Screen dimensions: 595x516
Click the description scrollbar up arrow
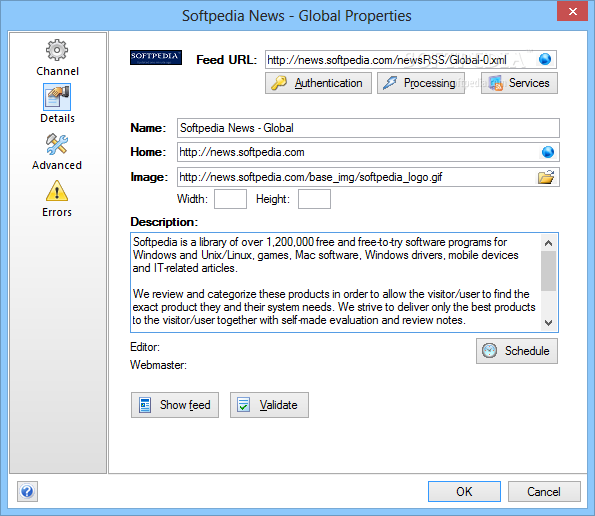[x=548, y=243]
